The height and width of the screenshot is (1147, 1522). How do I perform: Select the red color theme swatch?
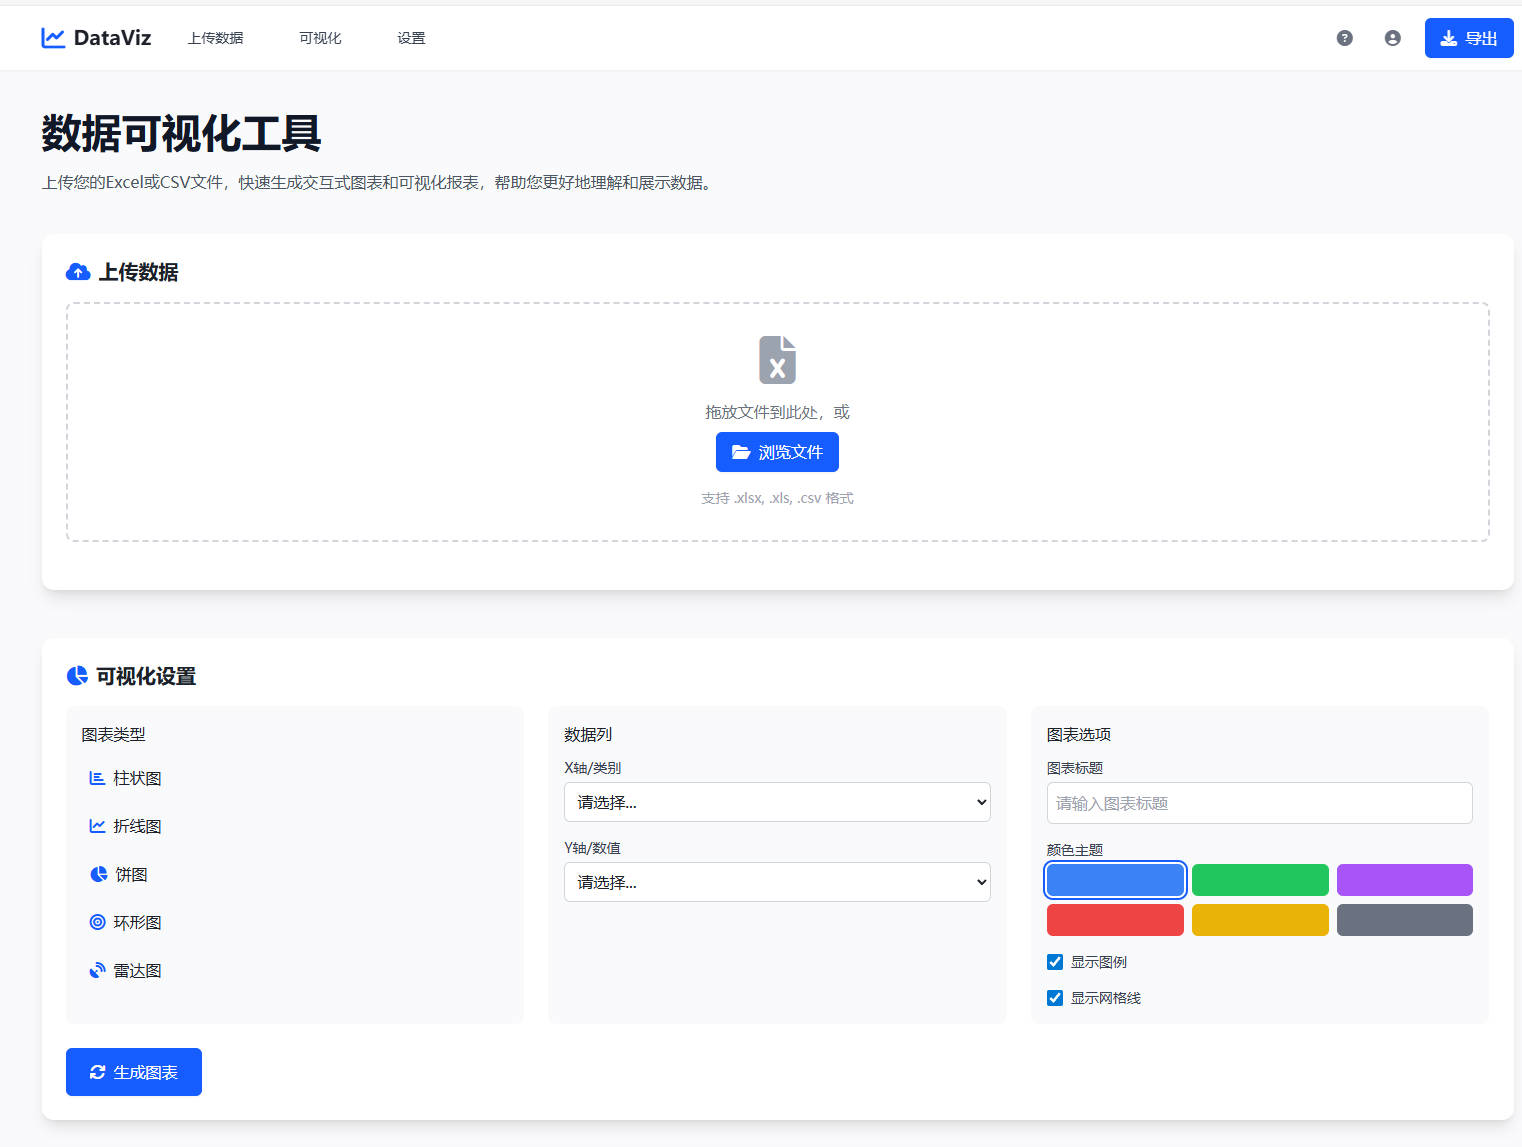1115,920
